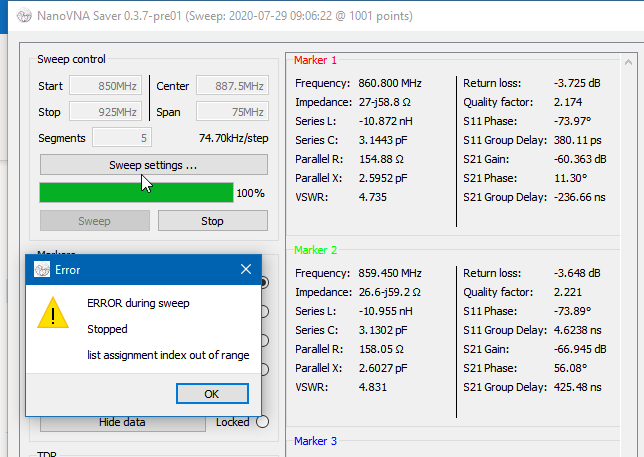The width and height of the screenshot is (644, 457).
Task: Click Marker 2 return loss -3.648 dB
Action: tap(577, 273)
